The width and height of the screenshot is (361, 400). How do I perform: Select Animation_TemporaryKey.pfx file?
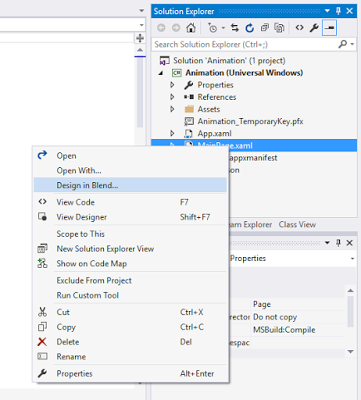tap(250, 121)
